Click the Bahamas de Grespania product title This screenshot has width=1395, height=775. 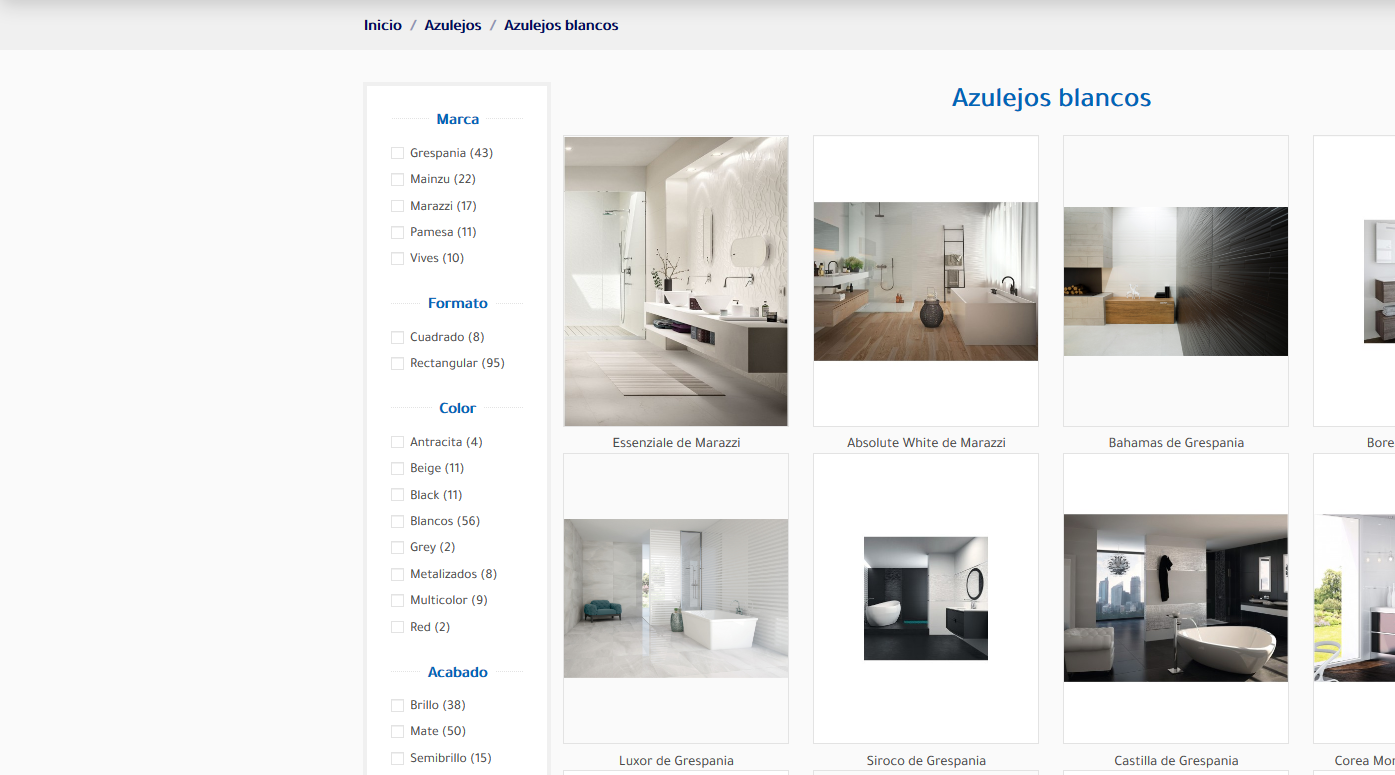tap(1176, 443)
